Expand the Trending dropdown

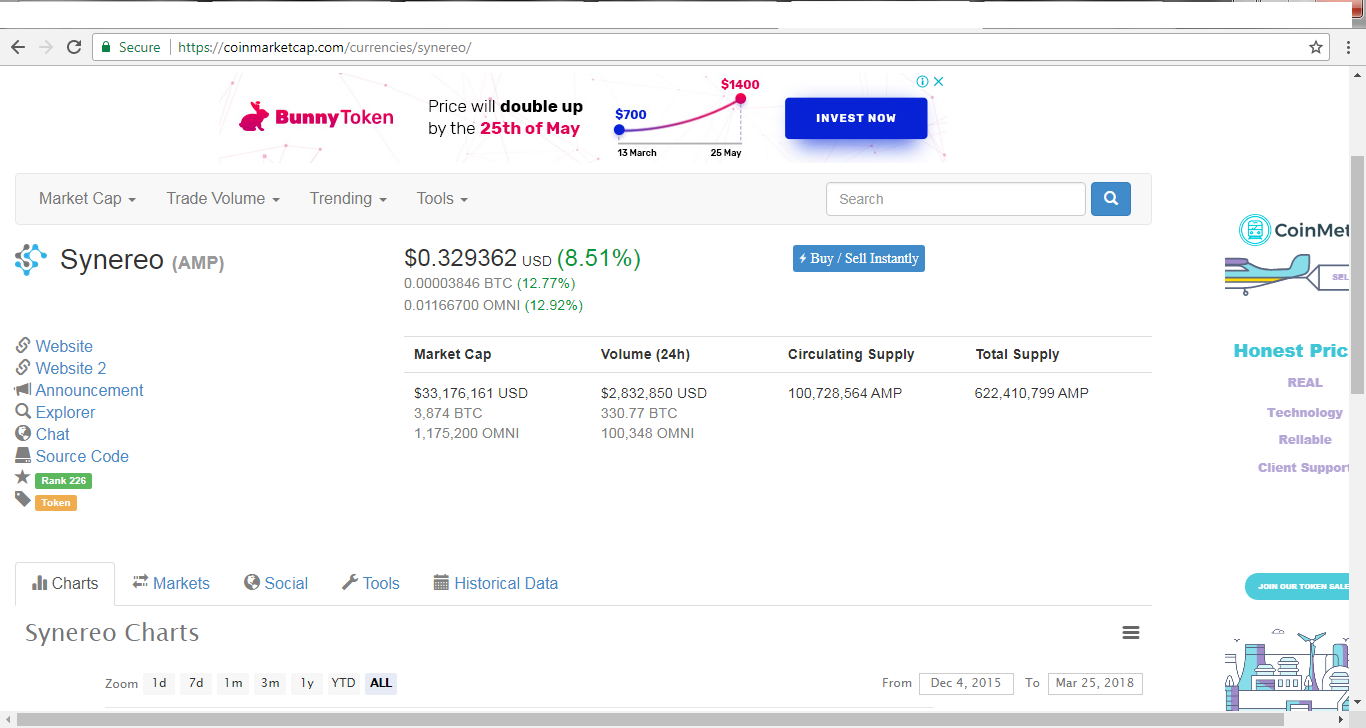(348, 199)
